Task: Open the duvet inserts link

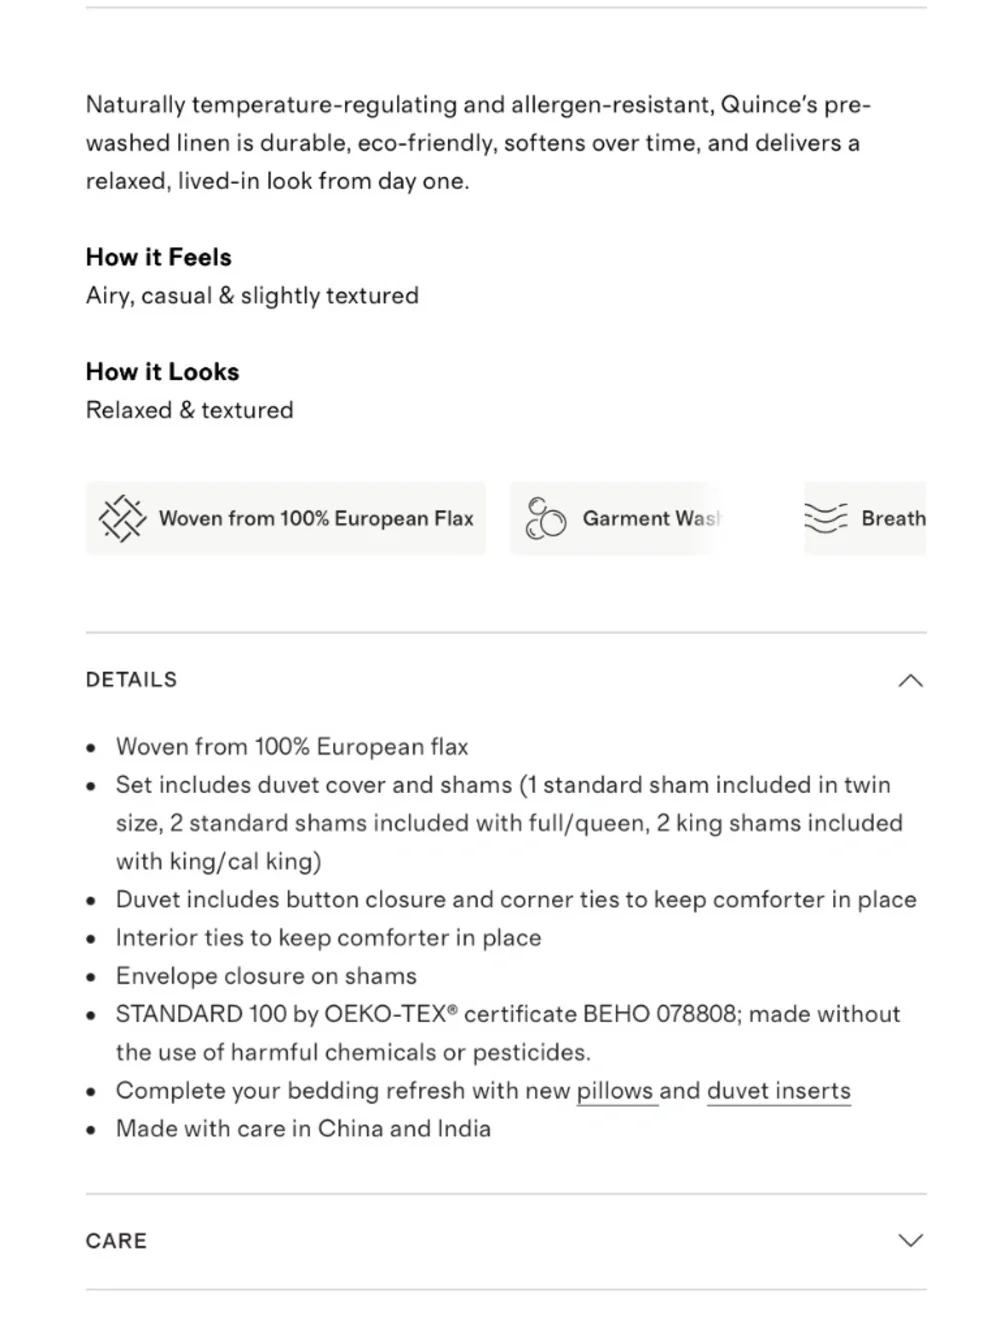Action: pos(779,1091)
